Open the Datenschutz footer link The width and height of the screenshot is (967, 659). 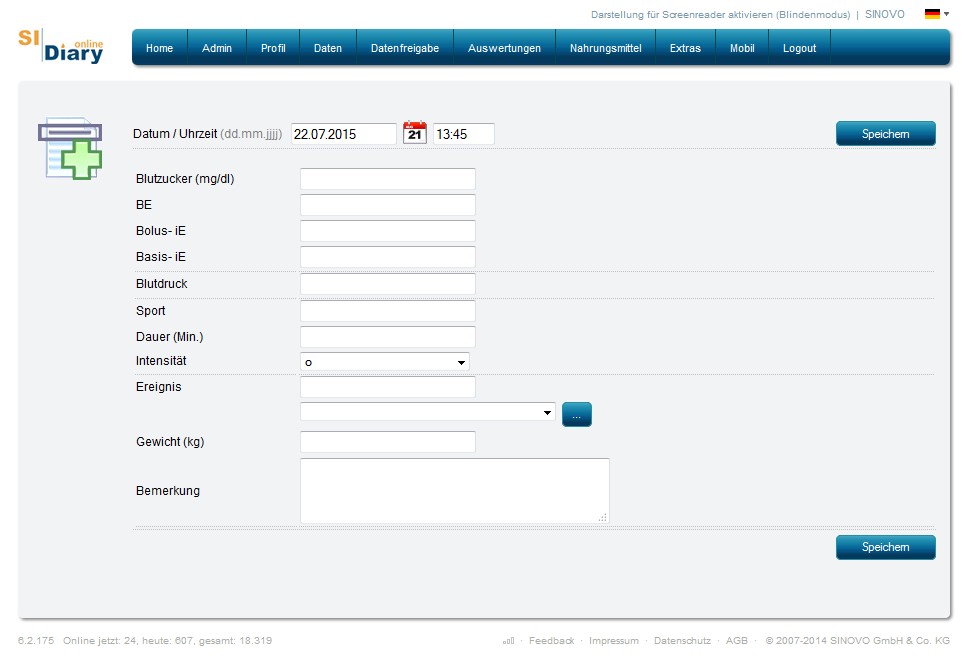click(x=682, y=640)
